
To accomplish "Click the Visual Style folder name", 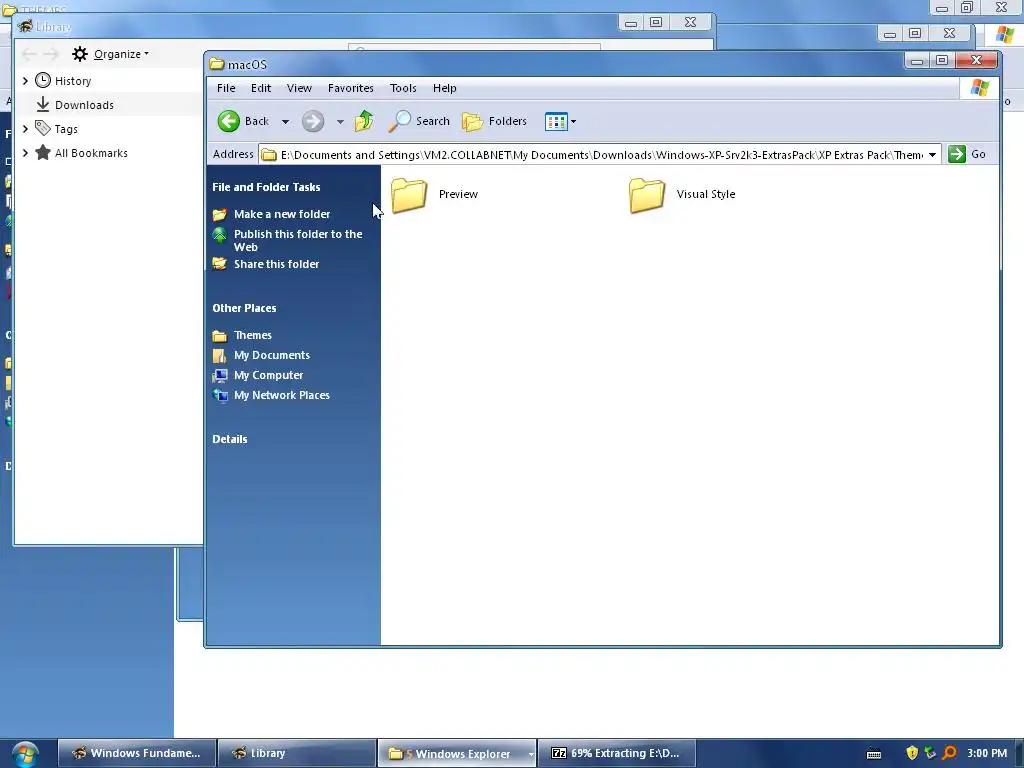I will (706, 194).
